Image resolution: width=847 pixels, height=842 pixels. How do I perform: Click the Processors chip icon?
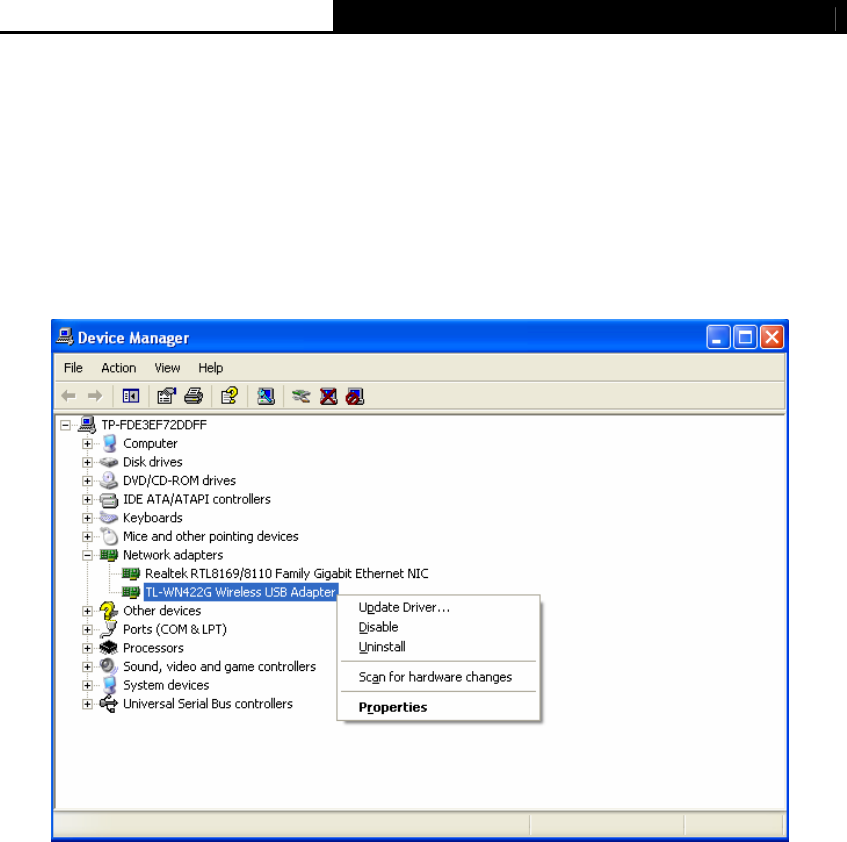pos(109,648)
